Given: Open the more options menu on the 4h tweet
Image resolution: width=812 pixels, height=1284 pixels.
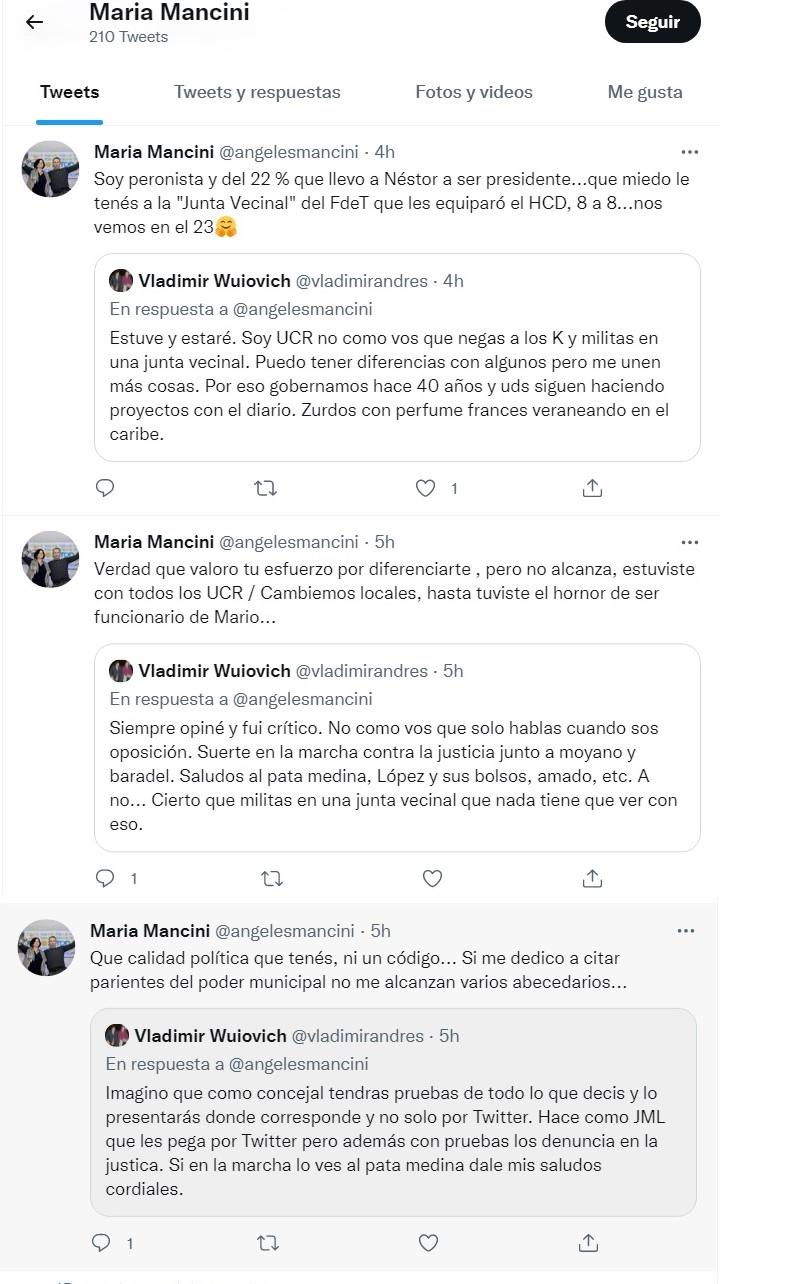Looking at the screenshot, I should pyautogui.click(x=689, y=152).
